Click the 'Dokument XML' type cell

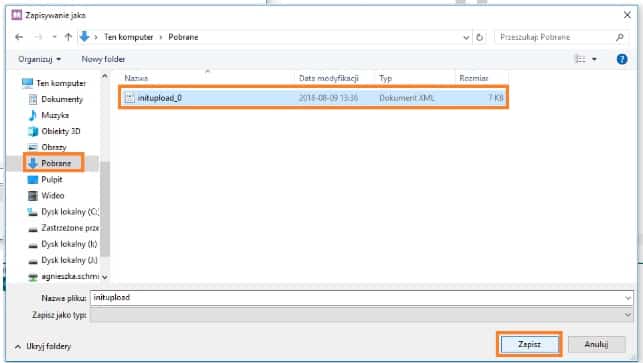point(407,98)
